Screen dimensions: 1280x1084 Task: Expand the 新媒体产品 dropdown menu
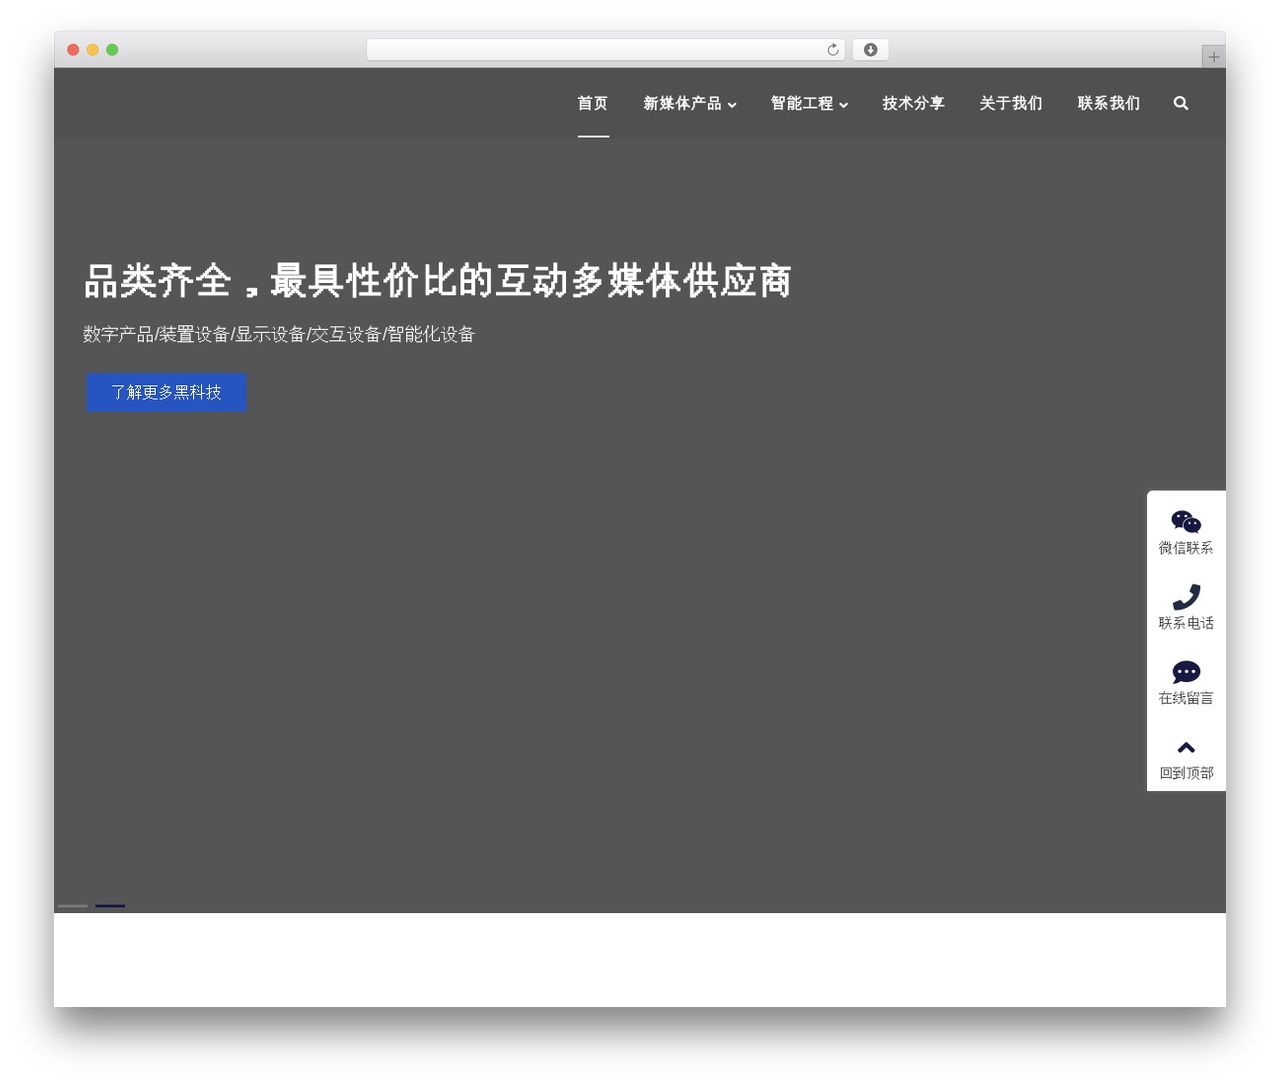pos(690,103)
